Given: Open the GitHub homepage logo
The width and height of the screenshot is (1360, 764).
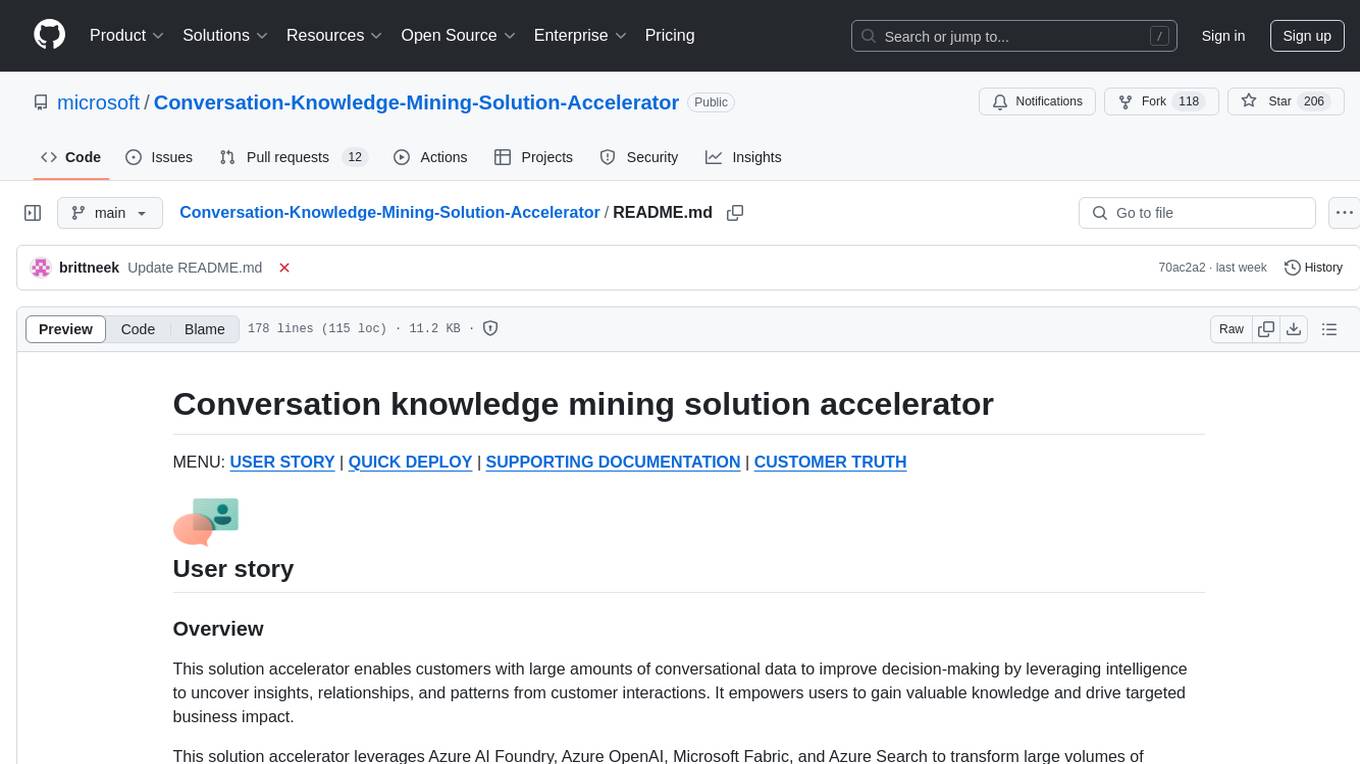Looking at the screenshot, I should coord(49,35).
